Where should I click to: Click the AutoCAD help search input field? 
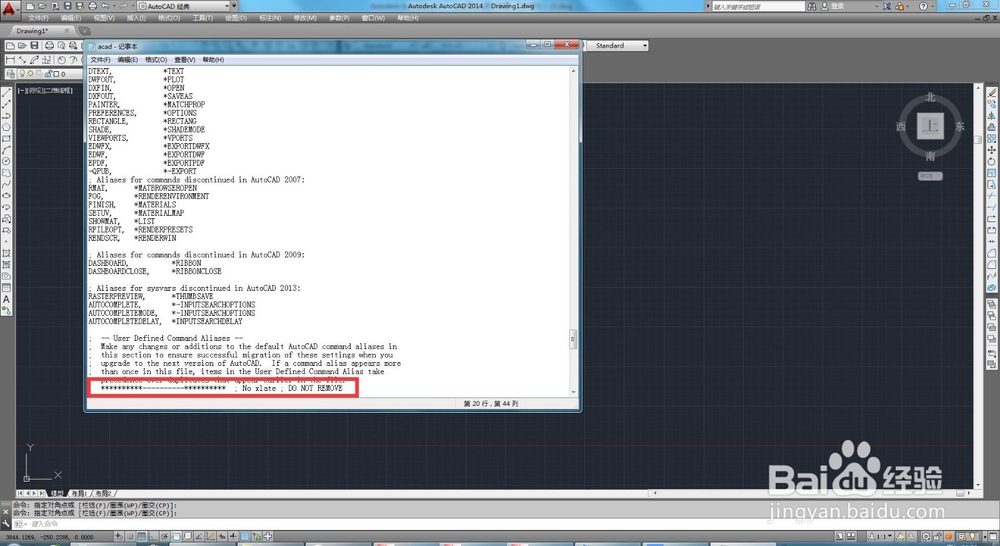point(758,6)
